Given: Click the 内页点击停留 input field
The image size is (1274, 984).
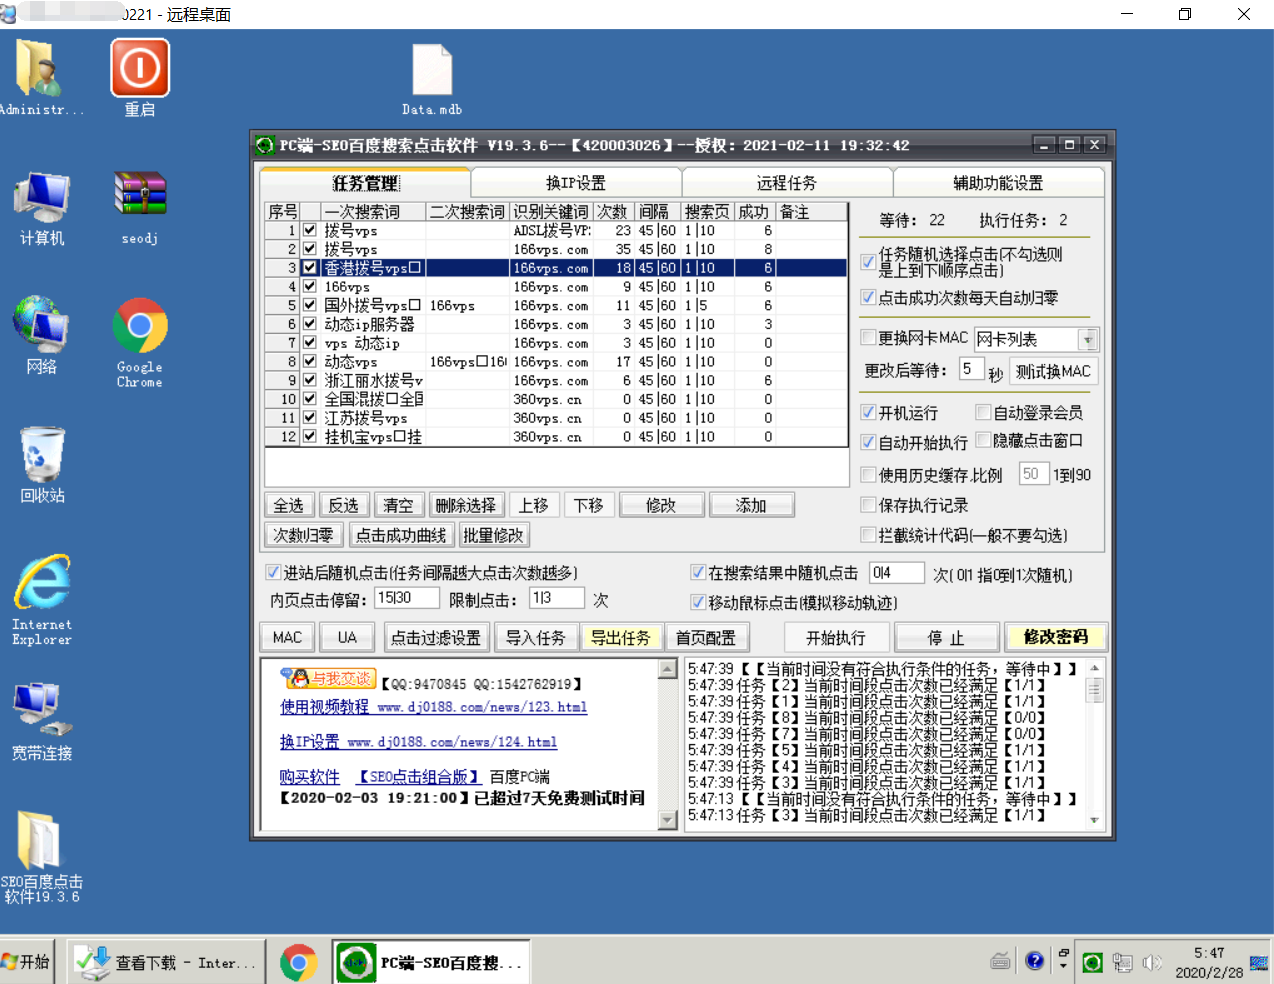Looking at the screenshot, I should pyautogui.click(x=407, y=598).
